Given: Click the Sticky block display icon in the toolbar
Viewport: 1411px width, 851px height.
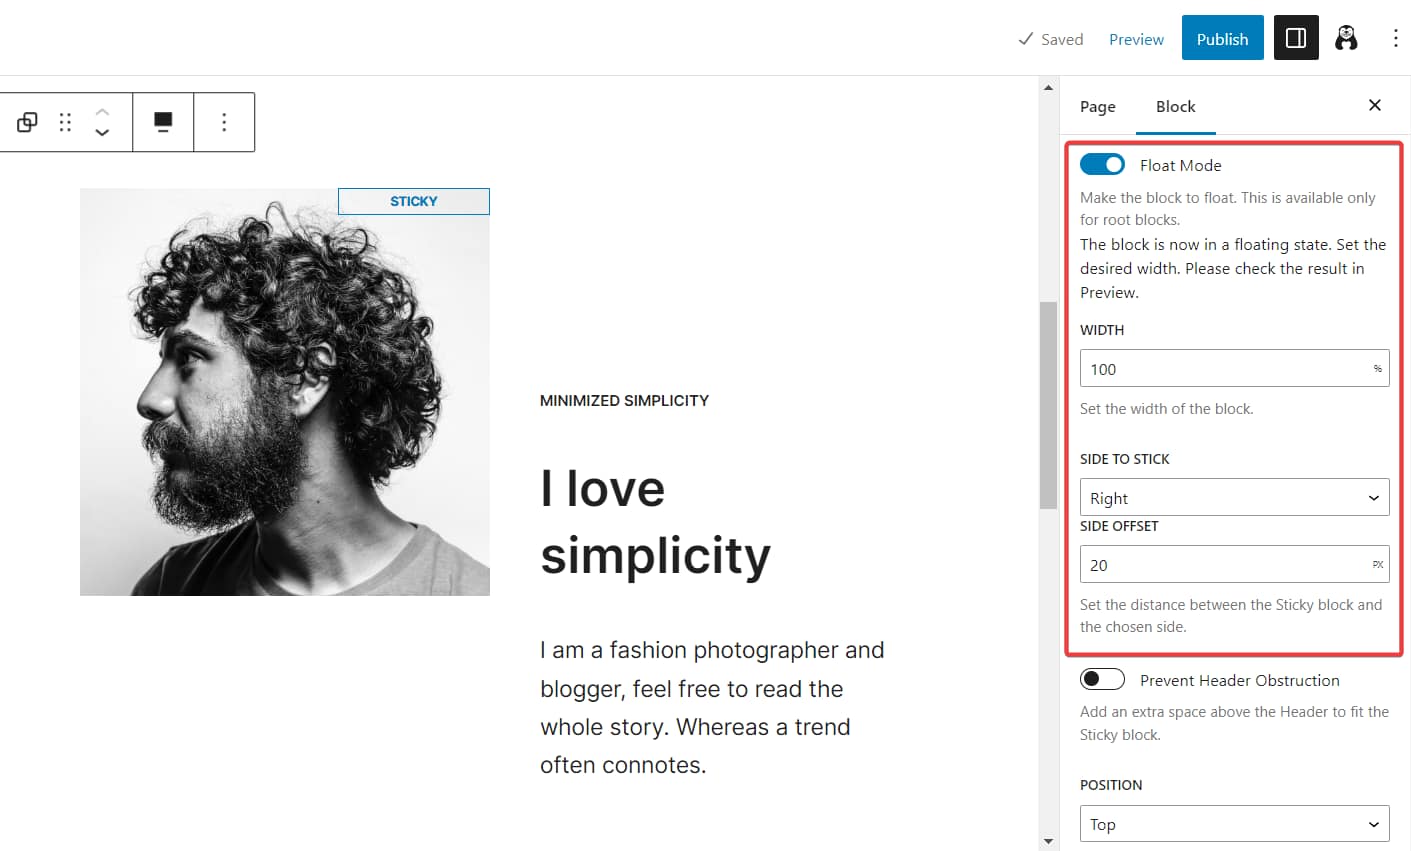Looking at the screenshot, I should point(163,121).
